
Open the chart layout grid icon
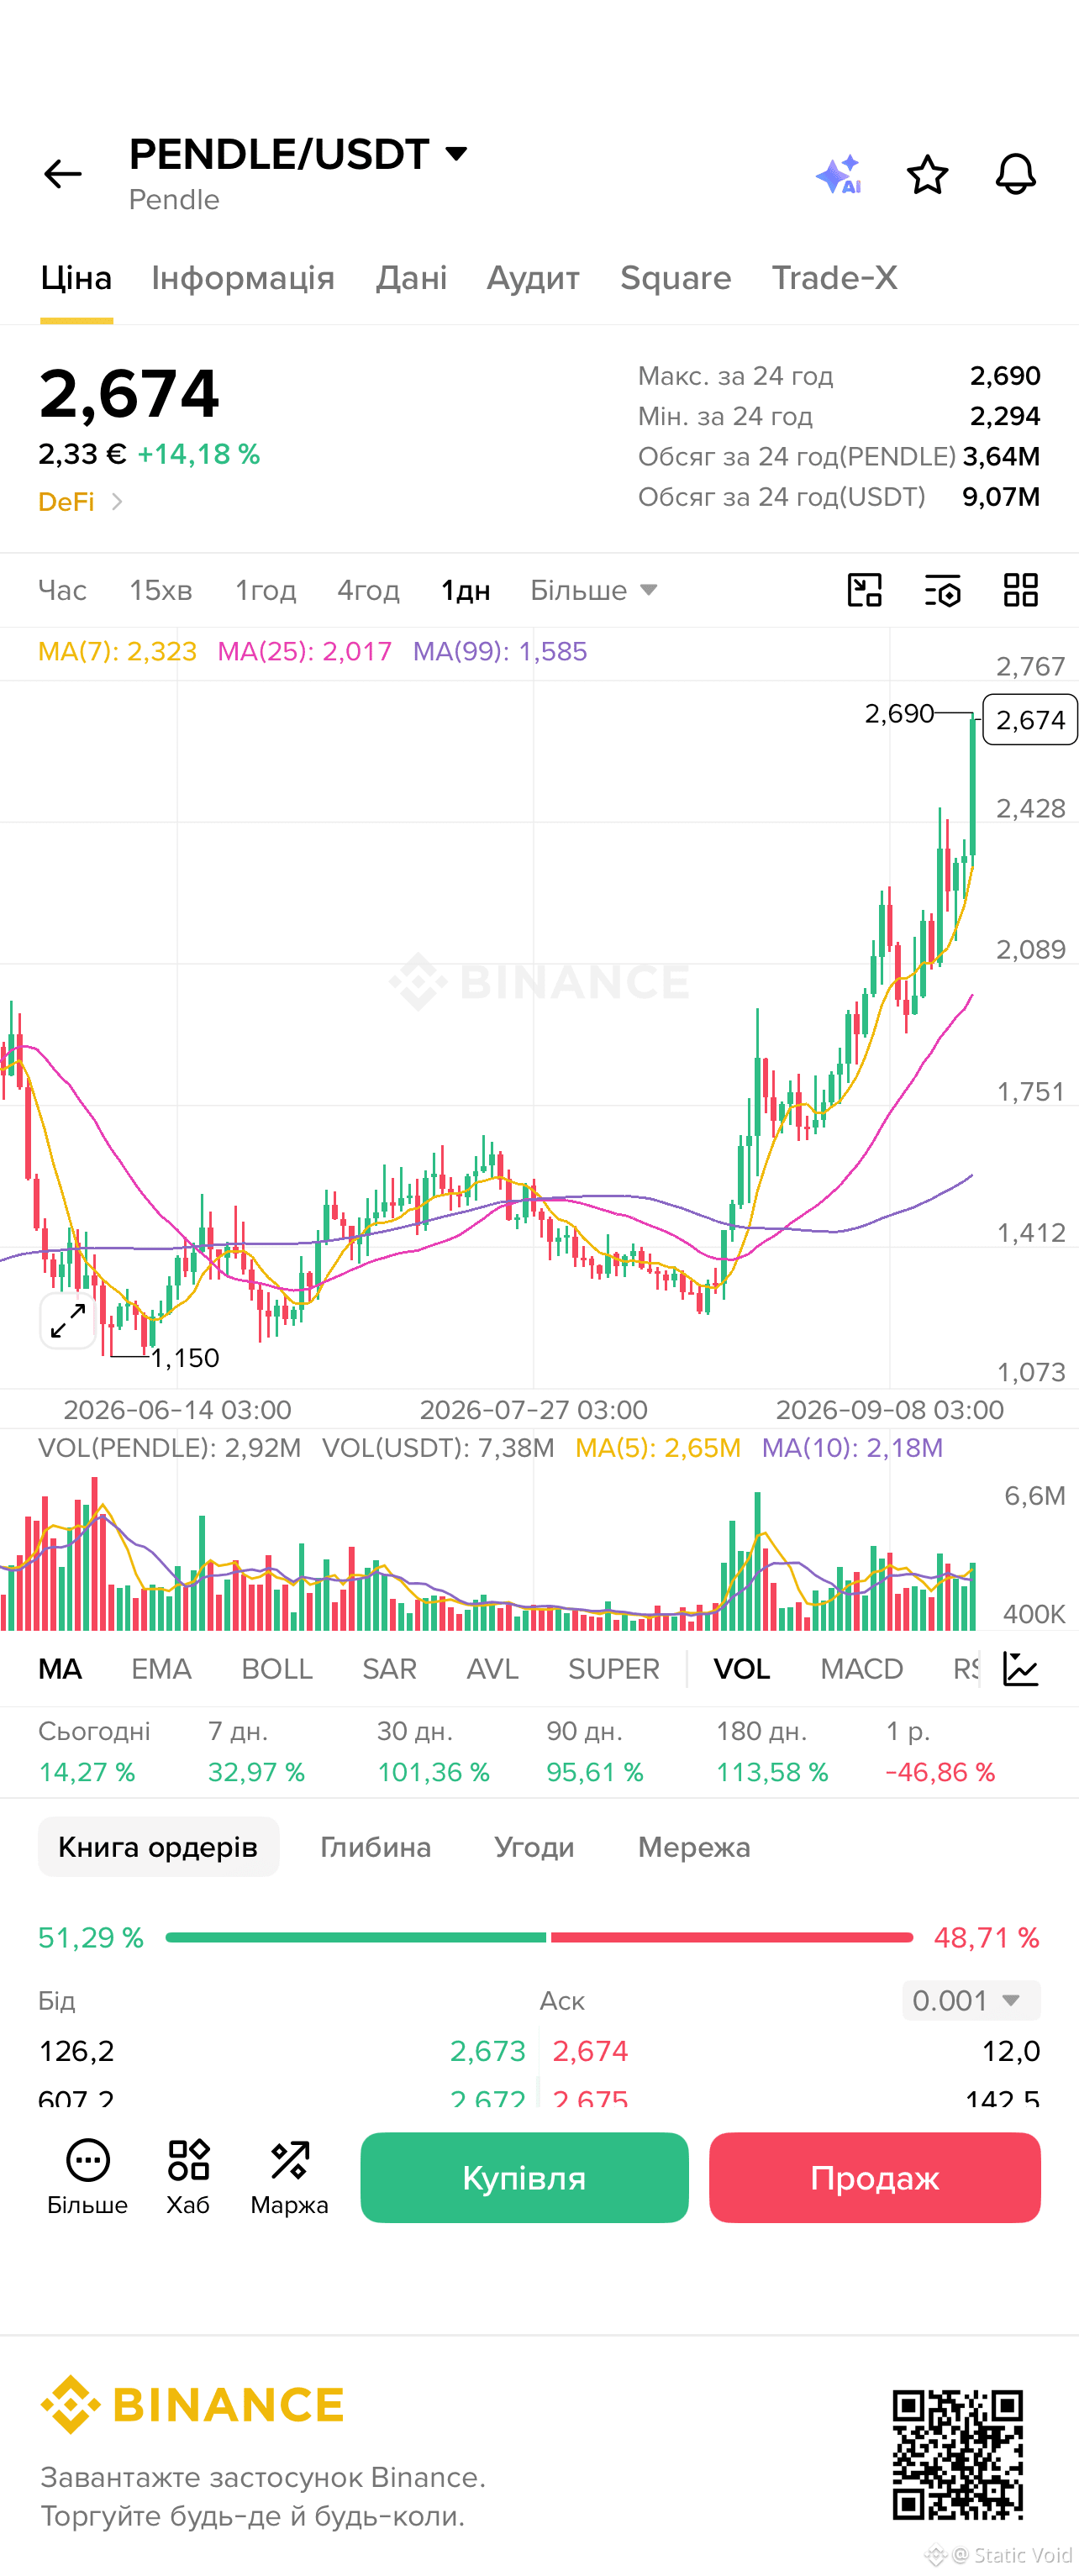coord(1020,590)
